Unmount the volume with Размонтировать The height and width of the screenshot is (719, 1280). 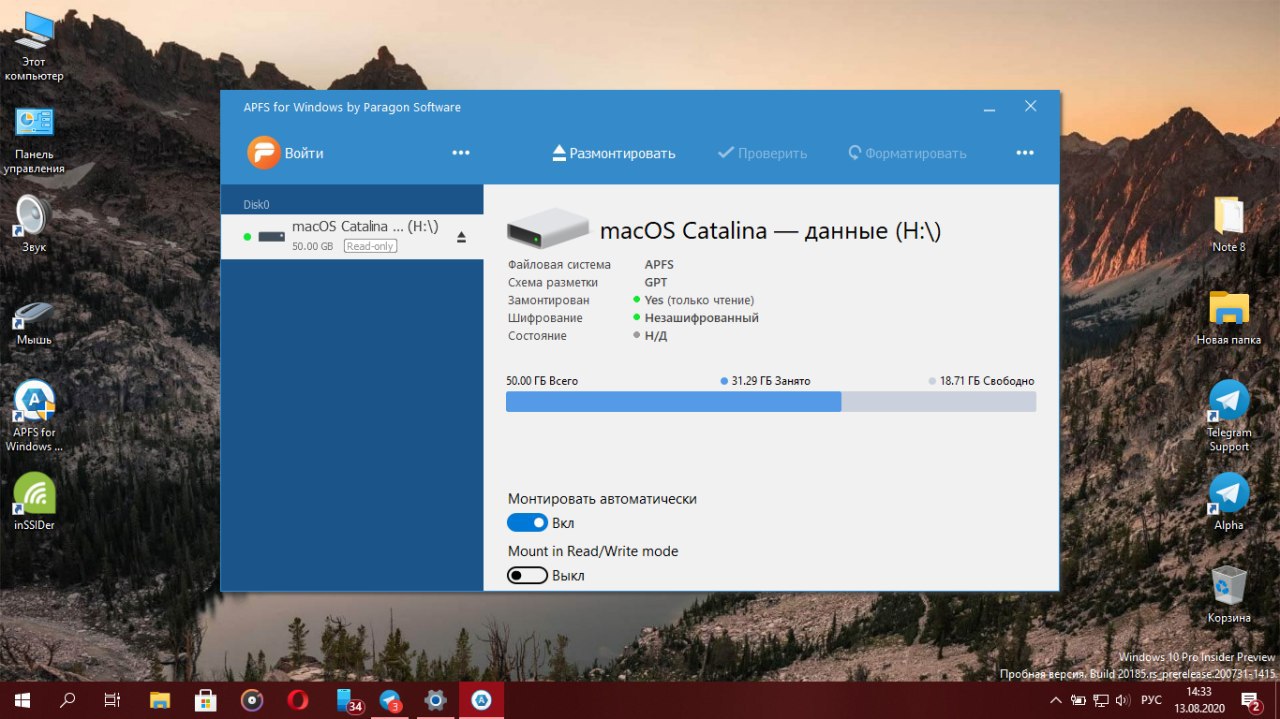[x=614, y=153]
